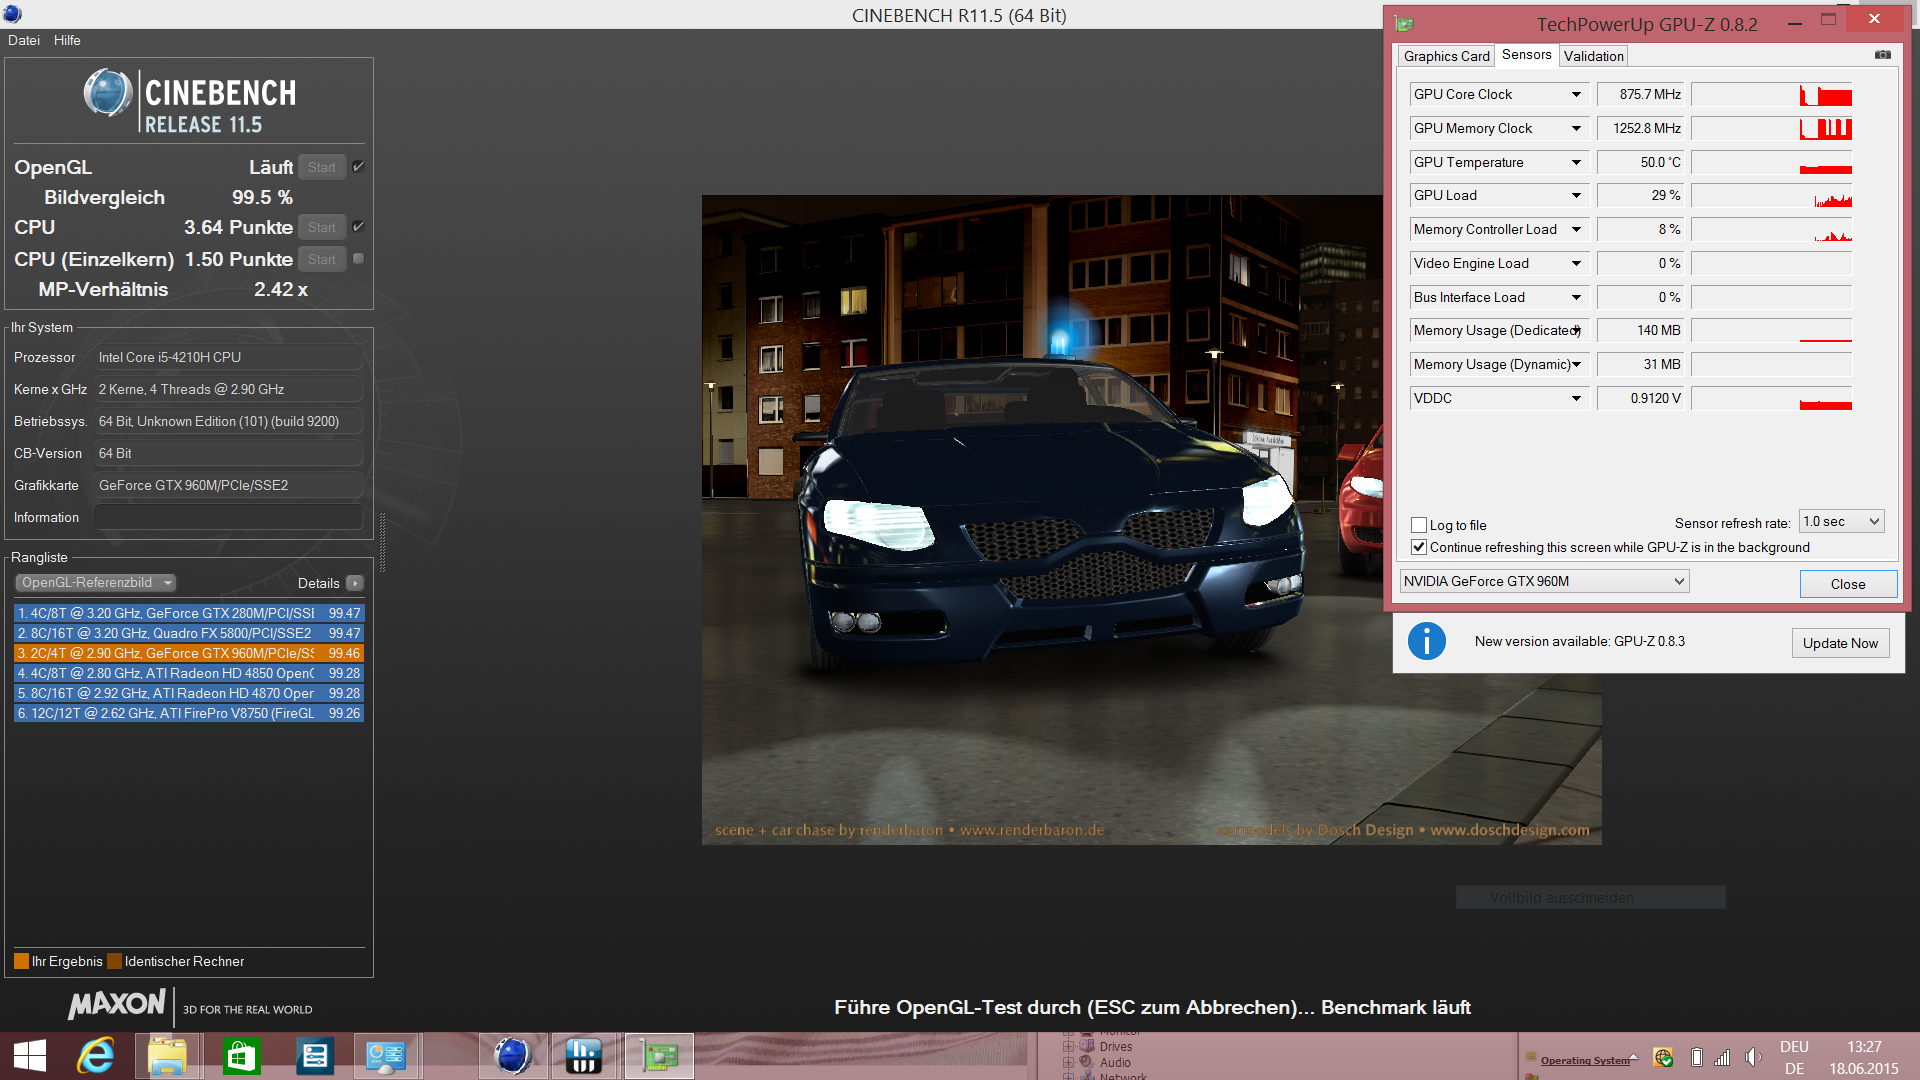Uncheck Continue refreshing in background
Viewport: 1920px width, 1080px height.
click(1418, 547)
